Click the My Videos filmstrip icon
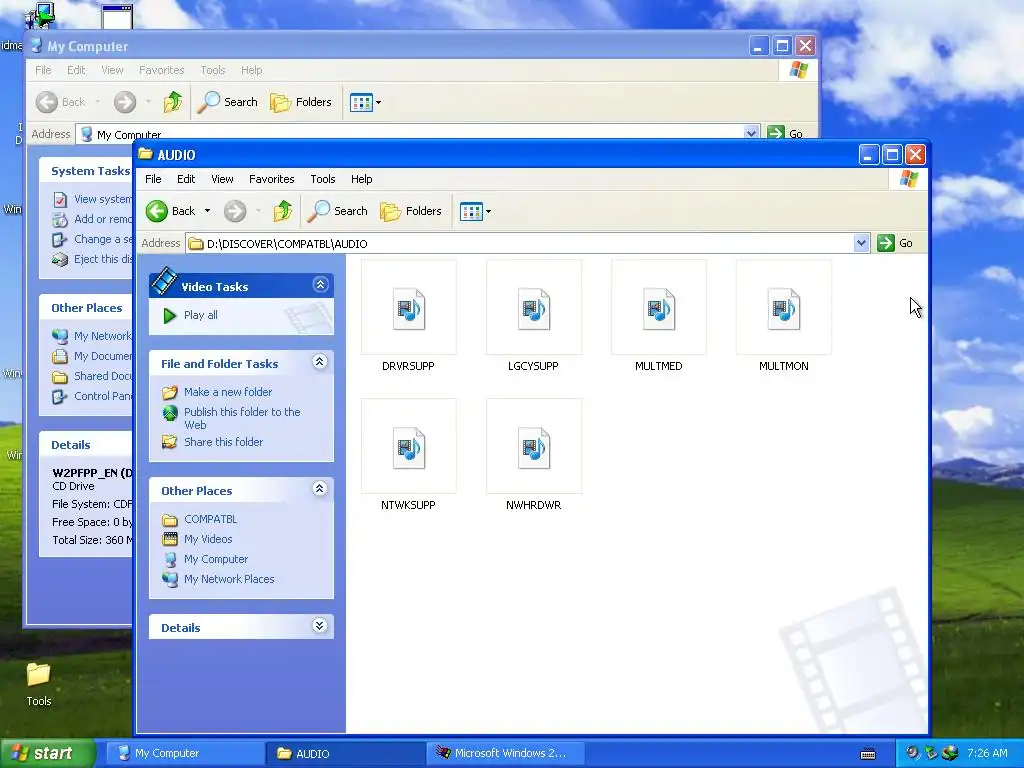Screen dimensions: 1024x768 pos(170,539)
